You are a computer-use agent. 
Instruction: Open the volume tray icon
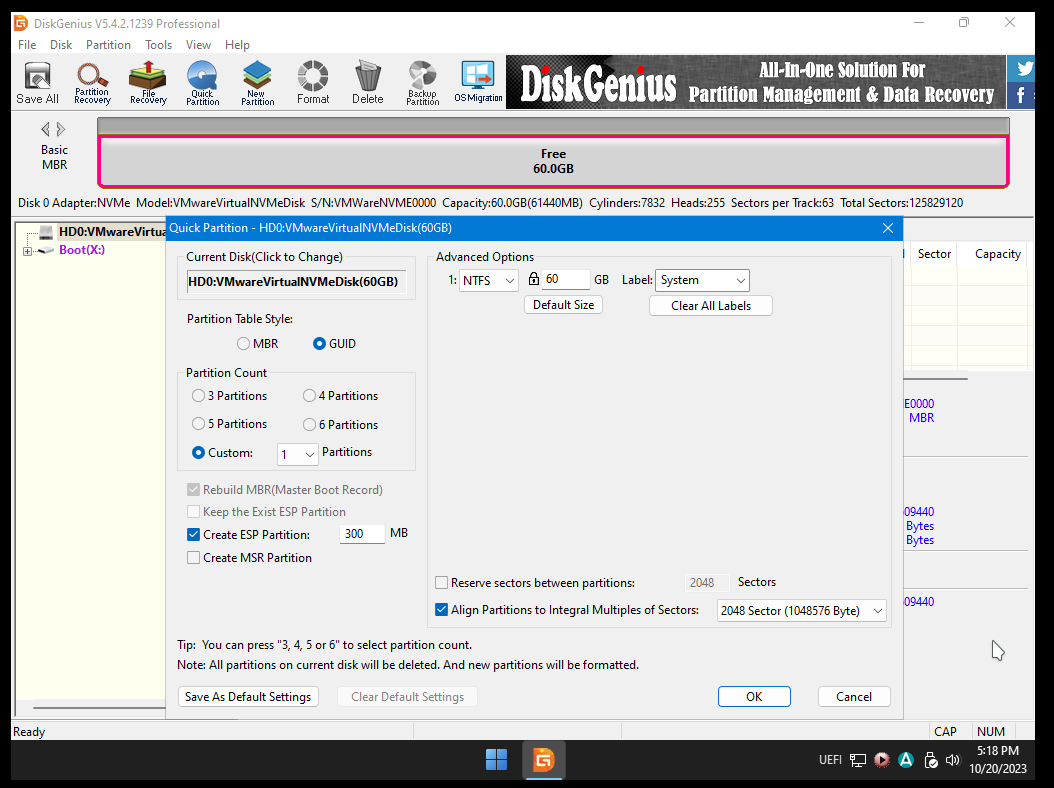tap(952, 760)
